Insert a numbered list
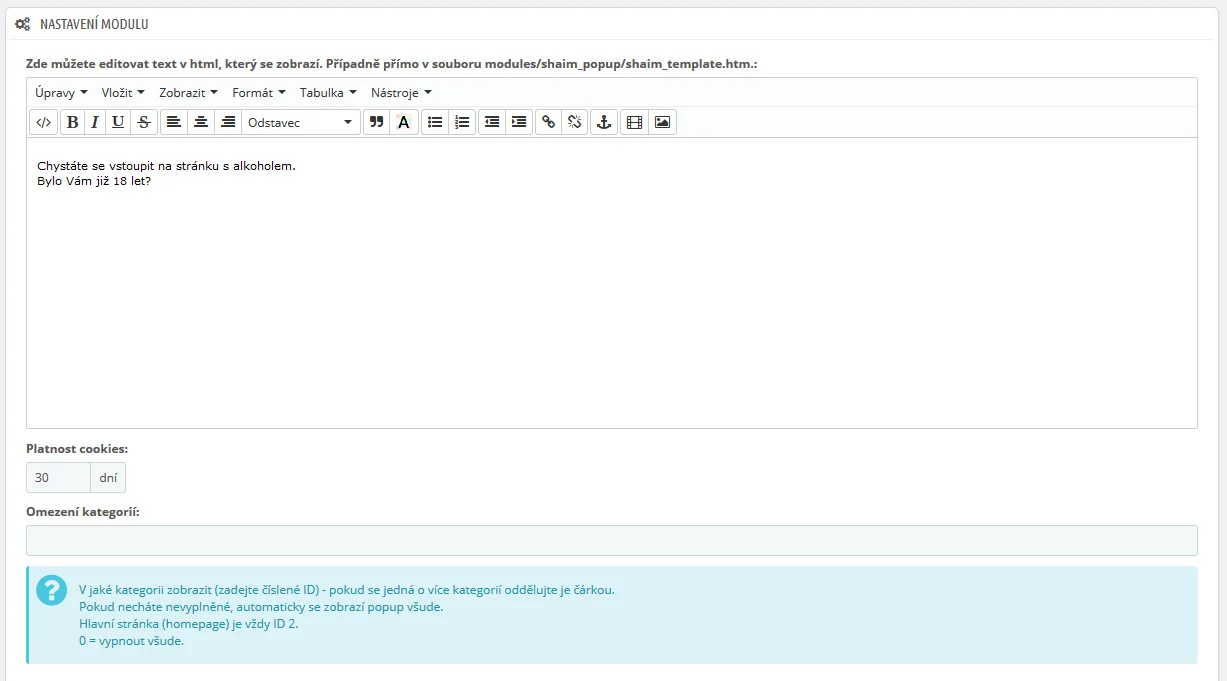Viewport: 1227px width, 681px height. [x=461, y=122]
